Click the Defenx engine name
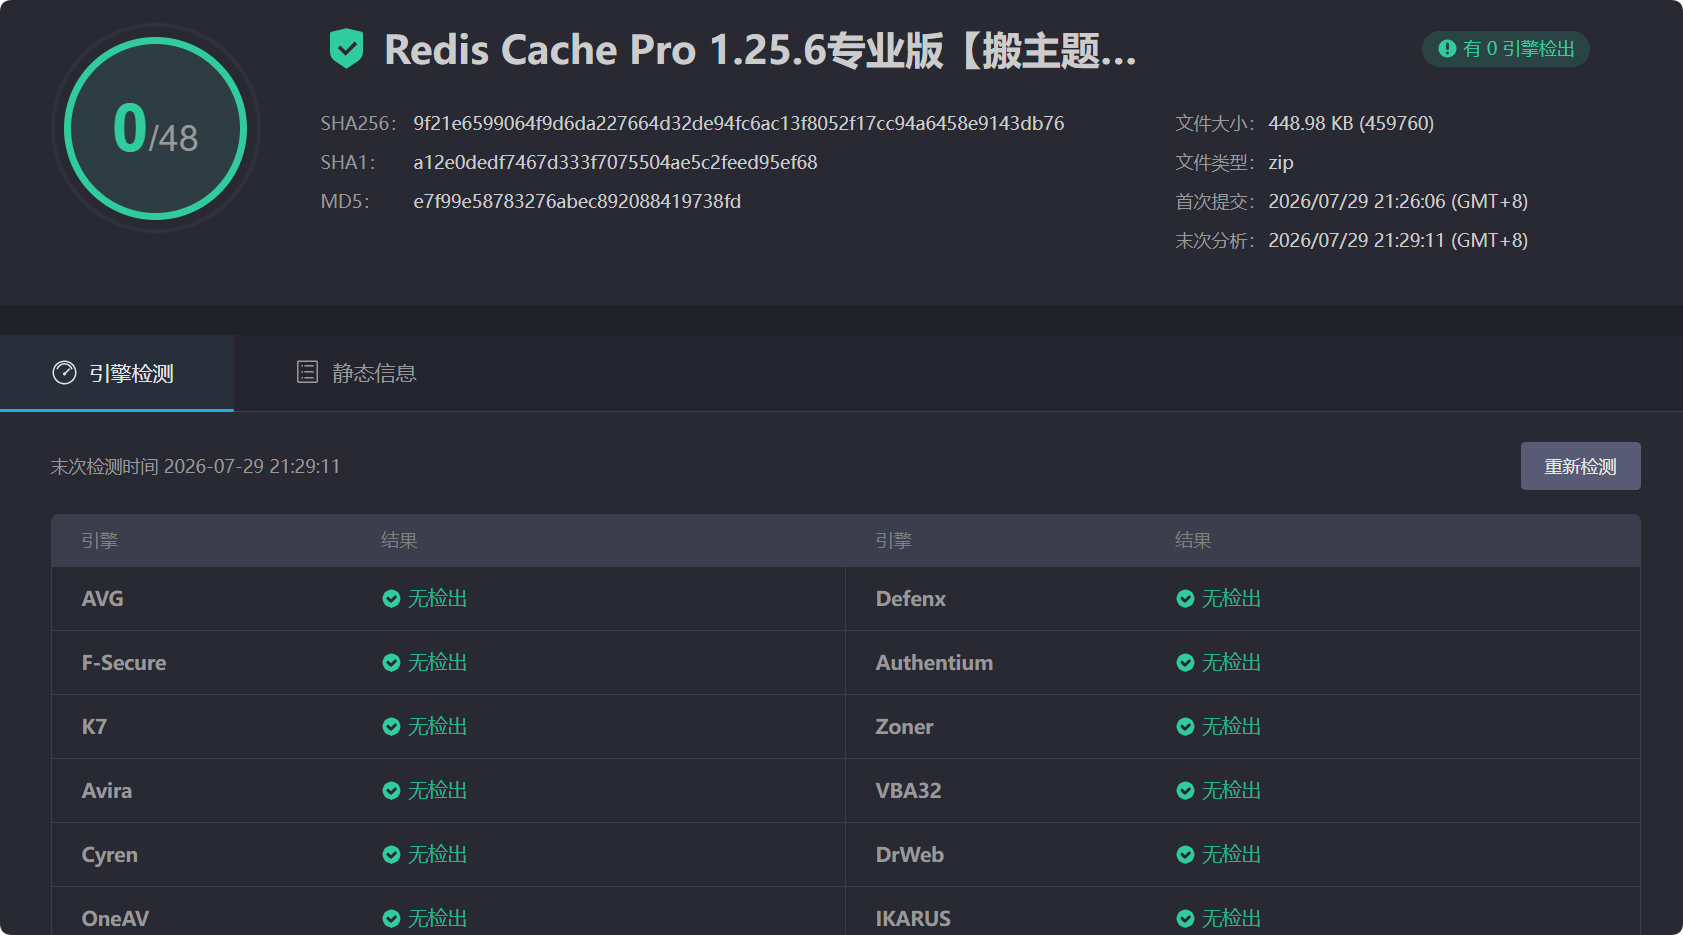The width and height of the screenshot is (1683, 935). coord(911,598)
